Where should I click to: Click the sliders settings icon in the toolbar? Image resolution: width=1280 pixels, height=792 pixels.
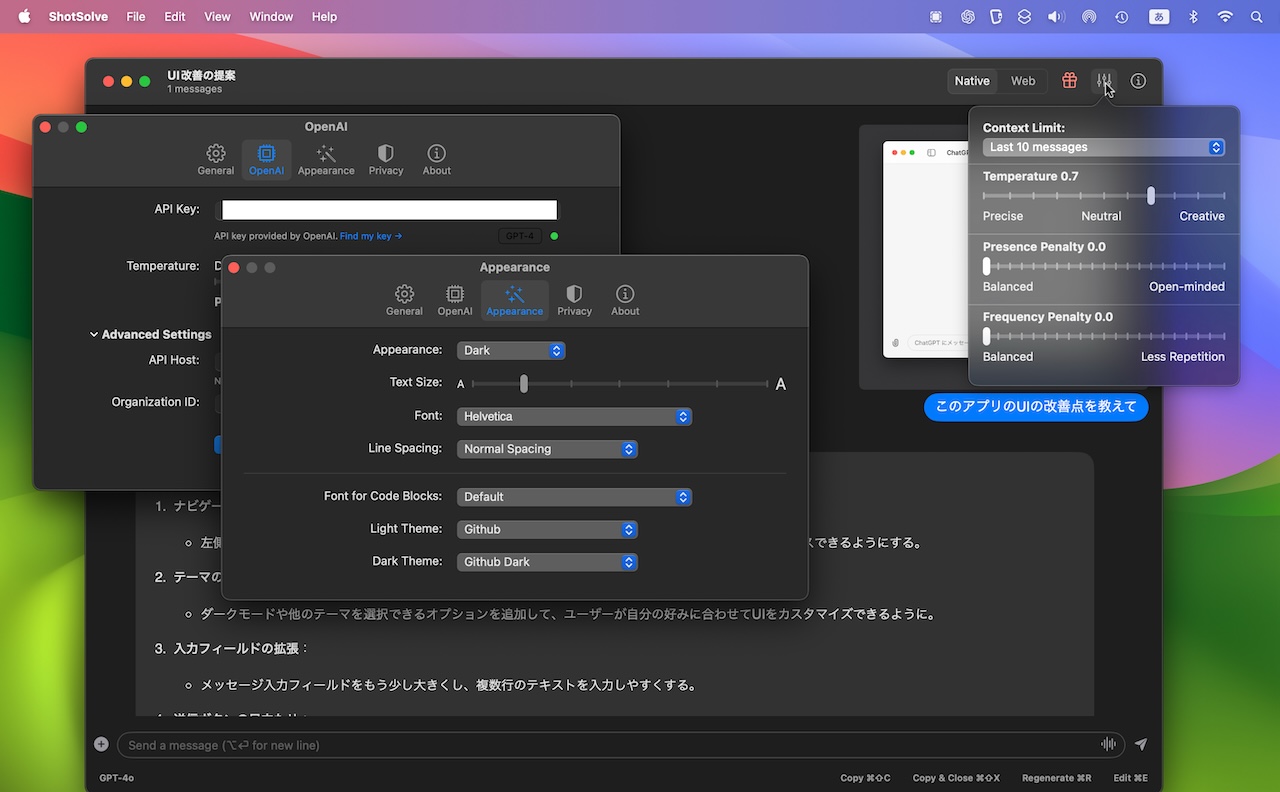pos(1104,81)
